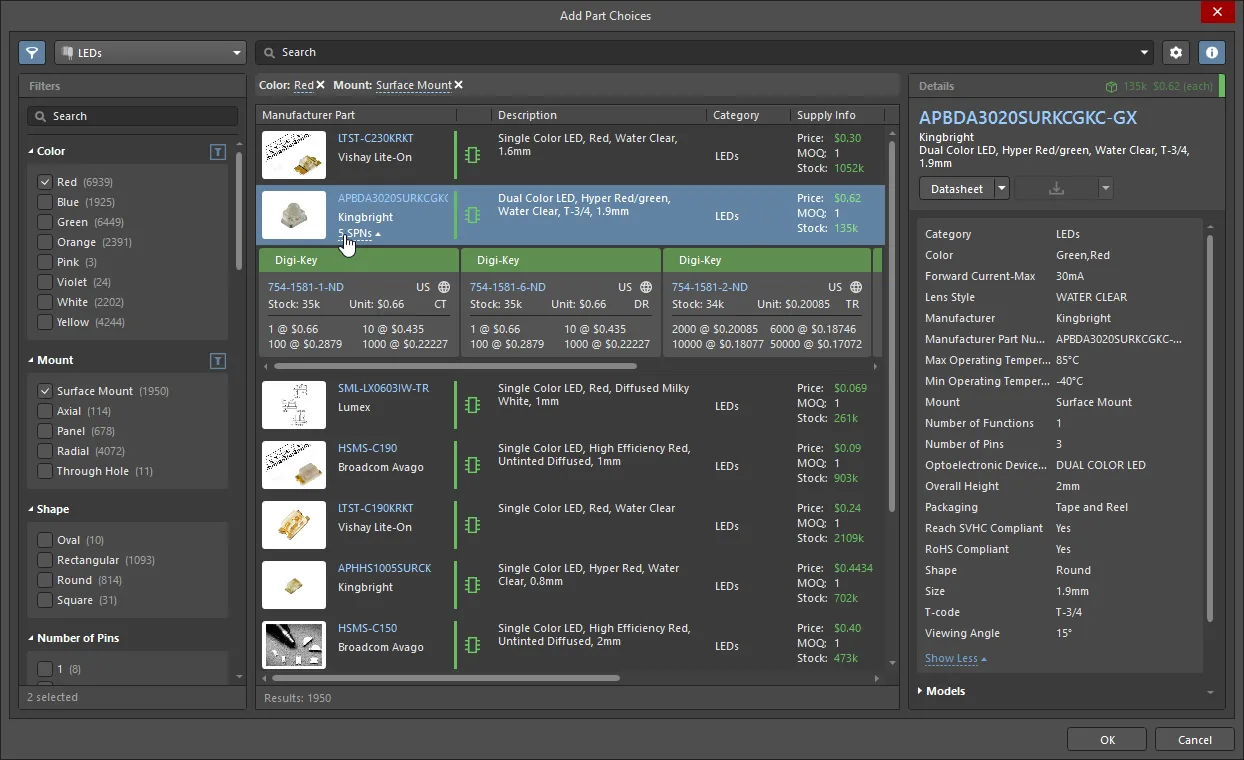Click the Details panel vertical scrollbar

point(1210,427)
